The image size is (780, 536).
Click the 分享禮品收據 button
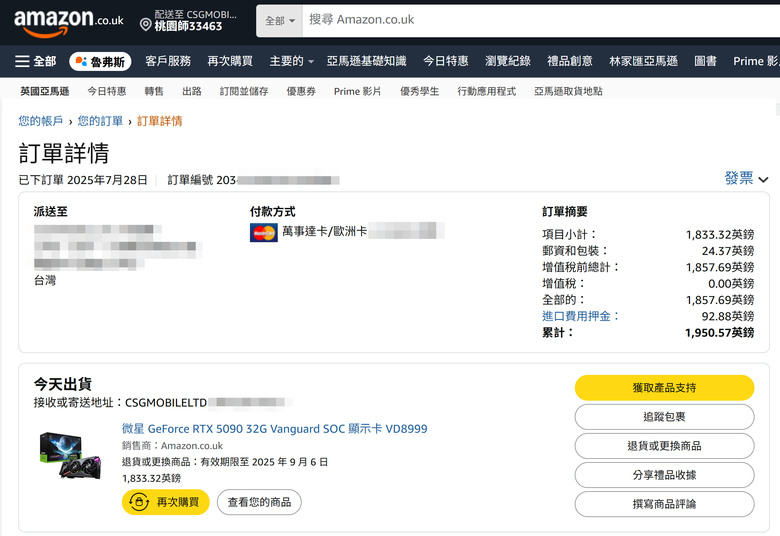point(664,475)
